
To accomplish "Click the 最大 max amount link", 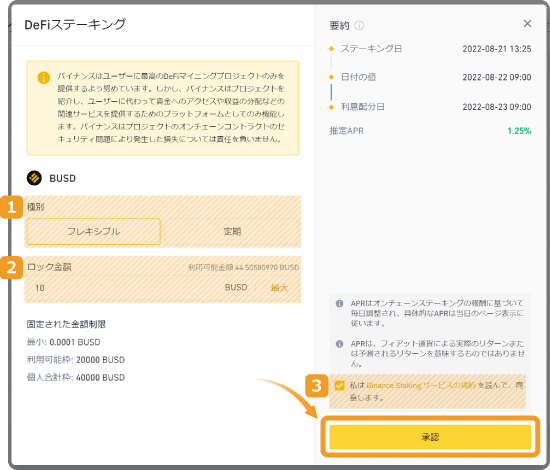I will tap(279, 288).
